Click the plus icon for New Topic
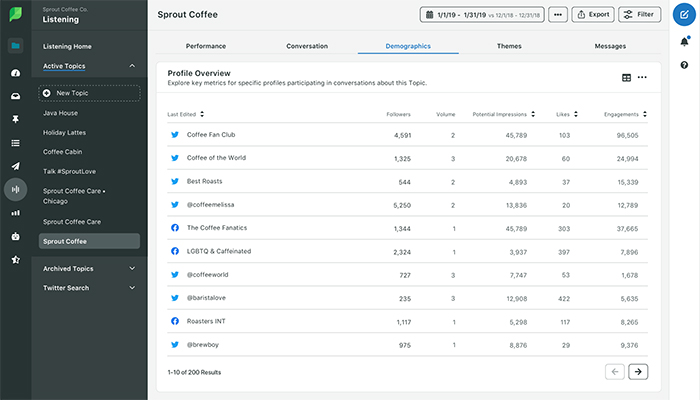This screenshot has width=700, height=400. coord(46,93)
